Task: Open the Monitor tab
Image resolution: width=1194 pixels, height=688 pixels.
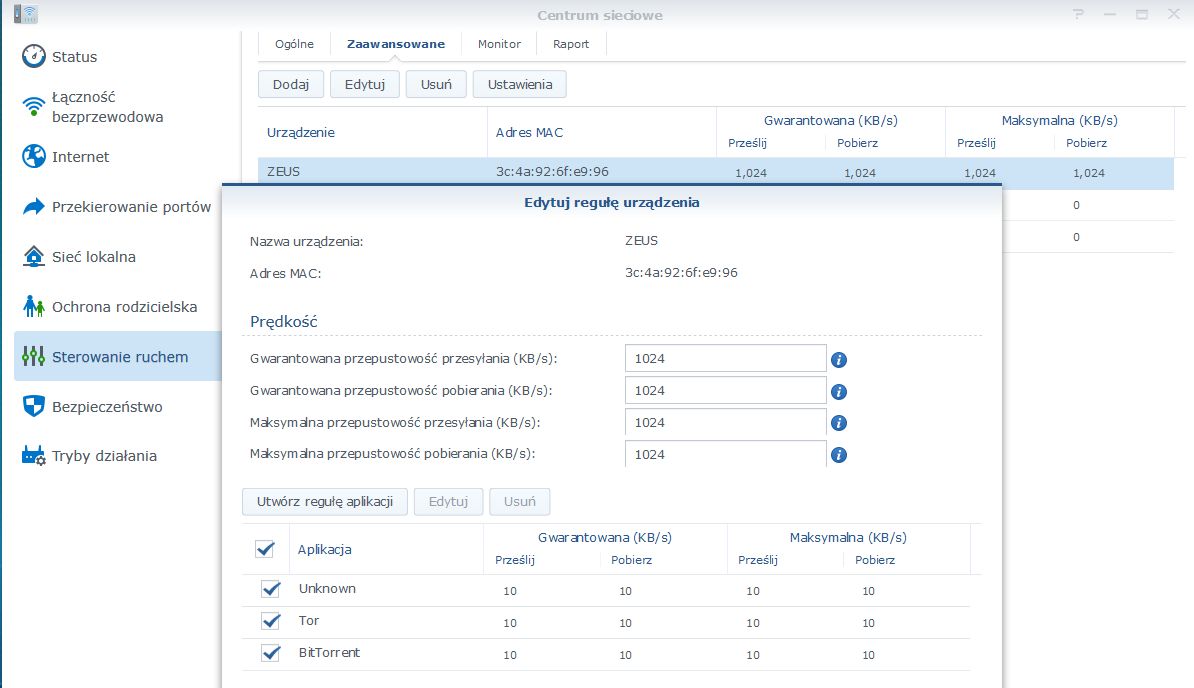Action: pos(500,44)
